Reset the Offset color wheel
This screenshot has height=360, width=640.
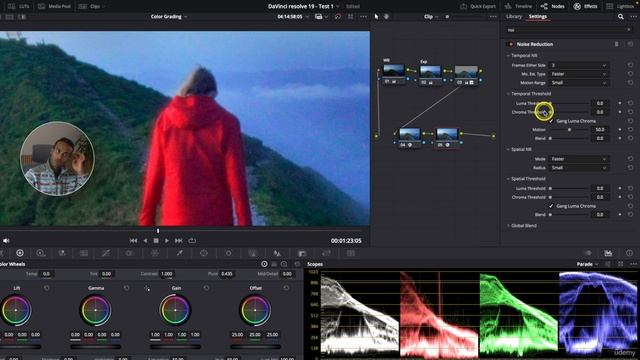pyautogui.click(x=286, y=288)
